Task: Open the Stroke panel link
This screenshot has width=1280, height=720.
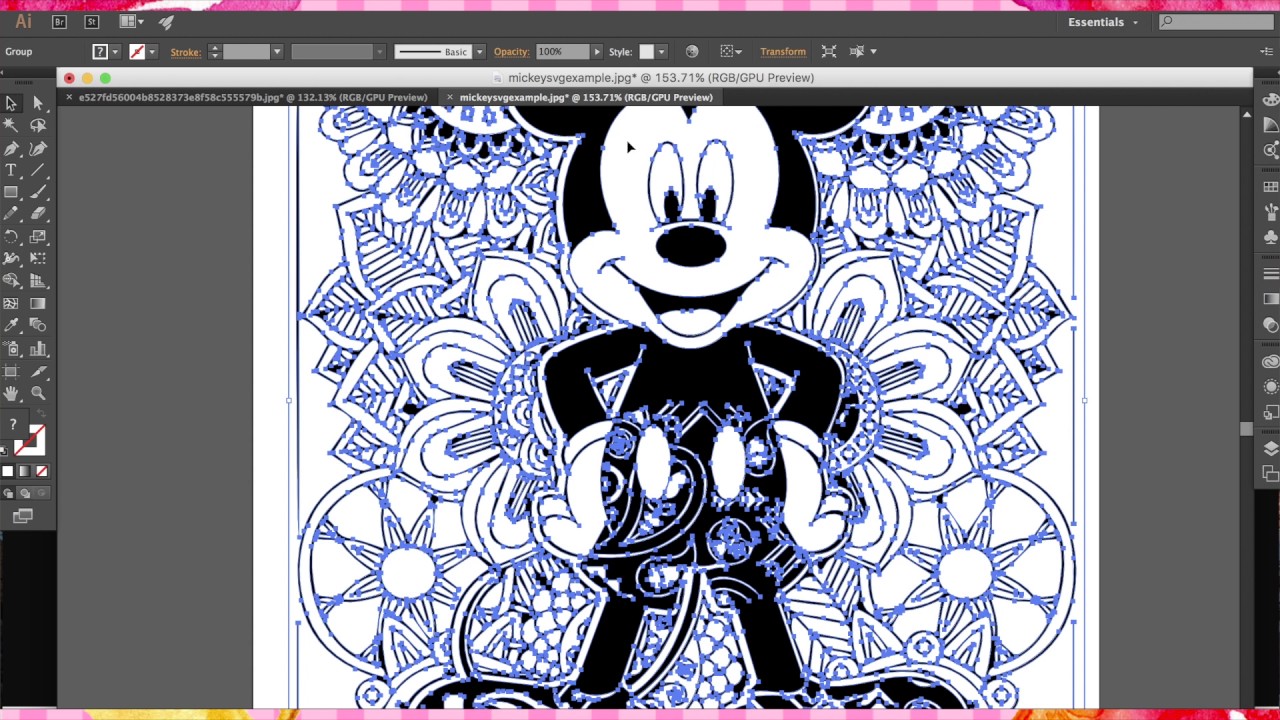Action: pos(185,52)
